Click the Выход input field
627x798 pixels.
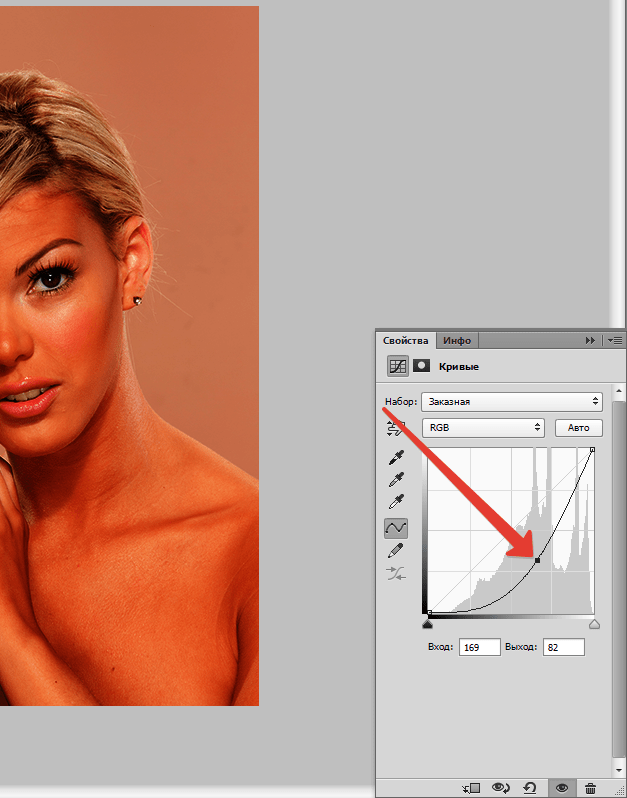pyautogui.click(x=563, y=647)
